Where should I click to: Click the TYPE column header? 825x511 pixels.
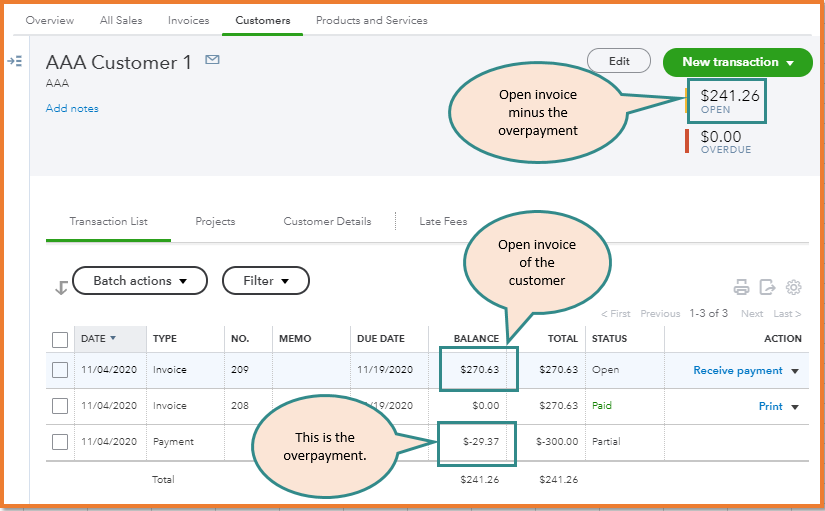tap(165, 339)
